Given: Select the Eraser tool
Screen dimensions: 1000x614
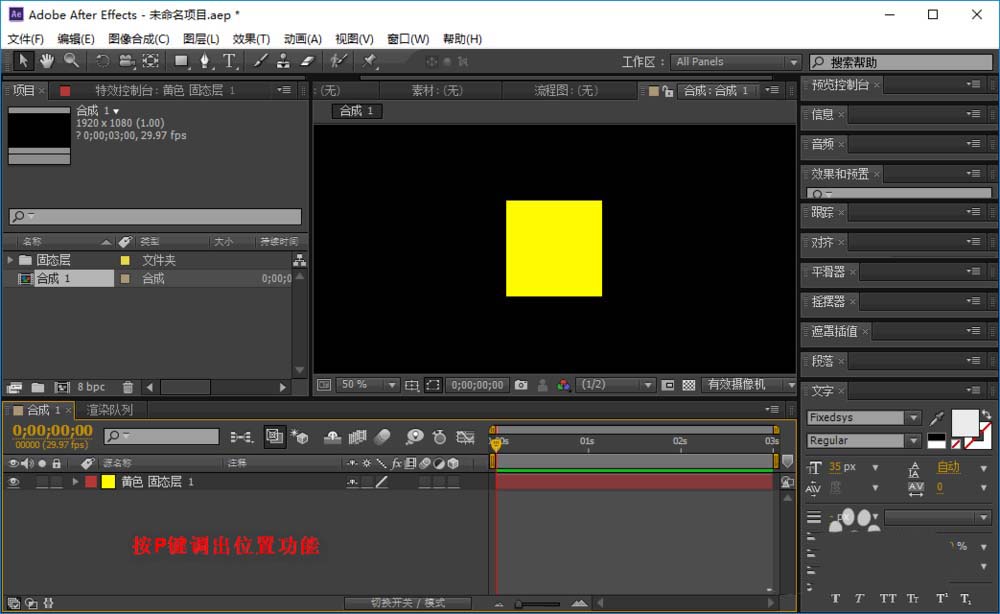Looking at the screenshot, I should click(x=307, y=61).
